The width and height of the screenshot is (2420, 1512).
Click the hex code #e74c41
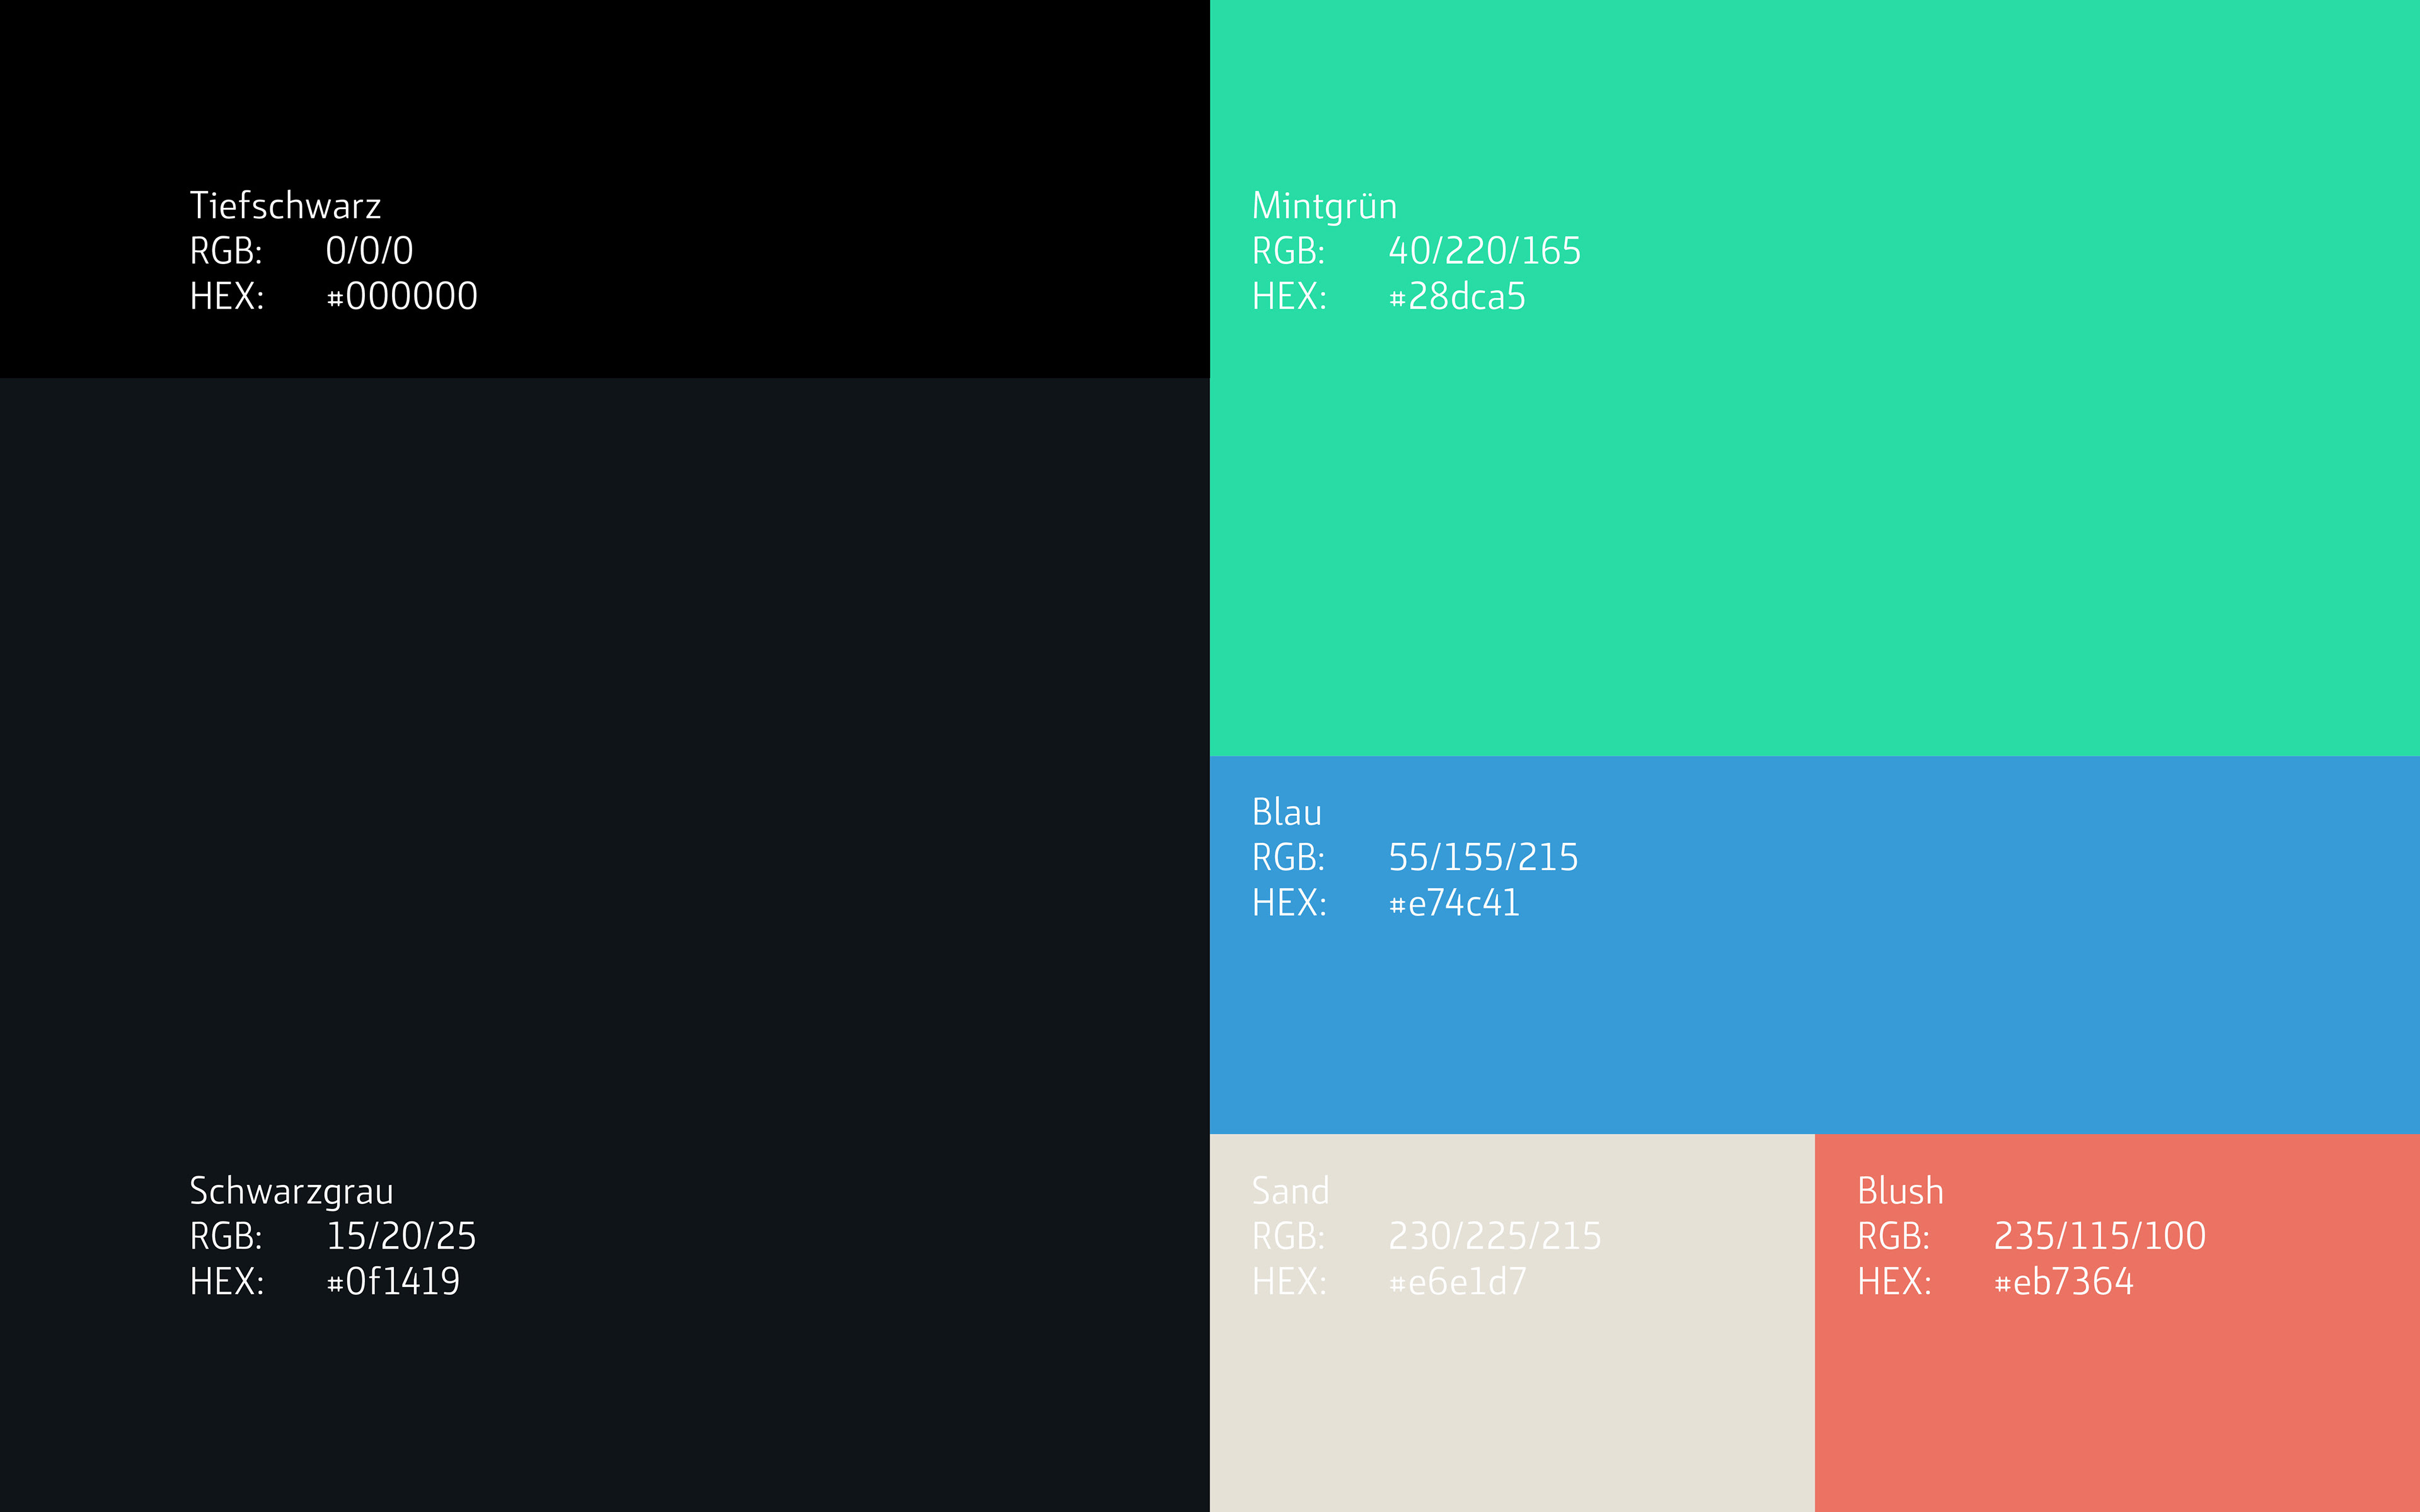pyautogui.click(x=1454, y=904)
